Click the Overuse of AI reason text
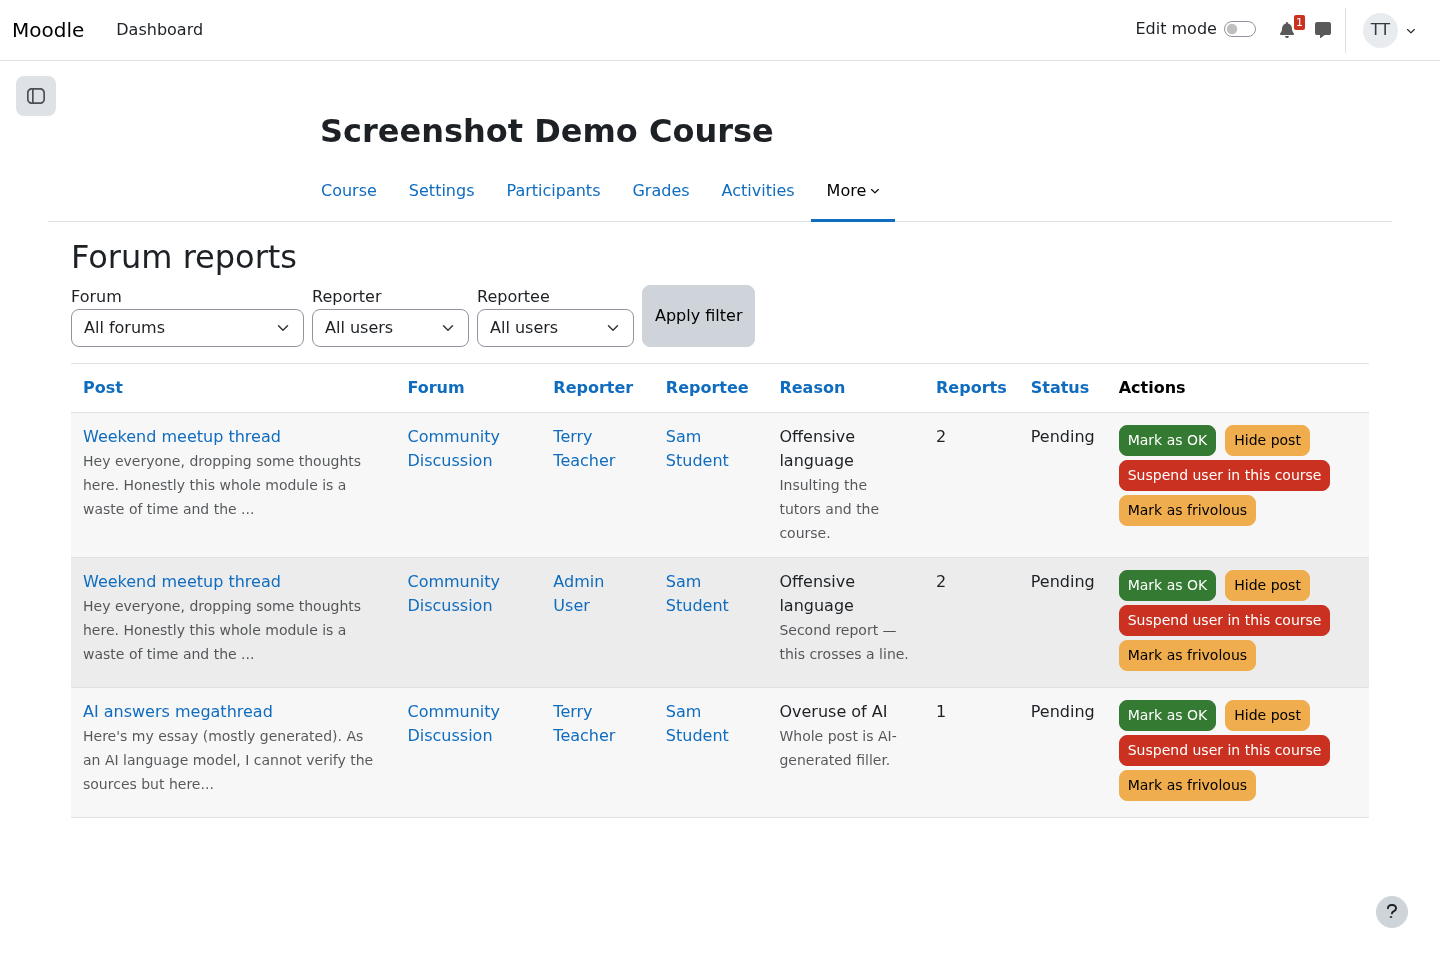Viewport: 1440px width, 960px height. [833, 712]
